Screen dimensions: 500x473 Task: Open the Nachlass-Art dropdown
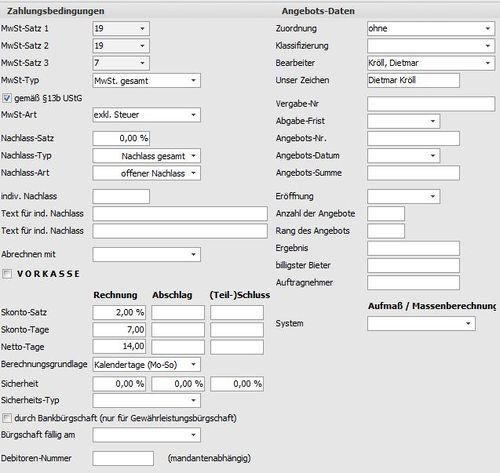pos(147,173)
